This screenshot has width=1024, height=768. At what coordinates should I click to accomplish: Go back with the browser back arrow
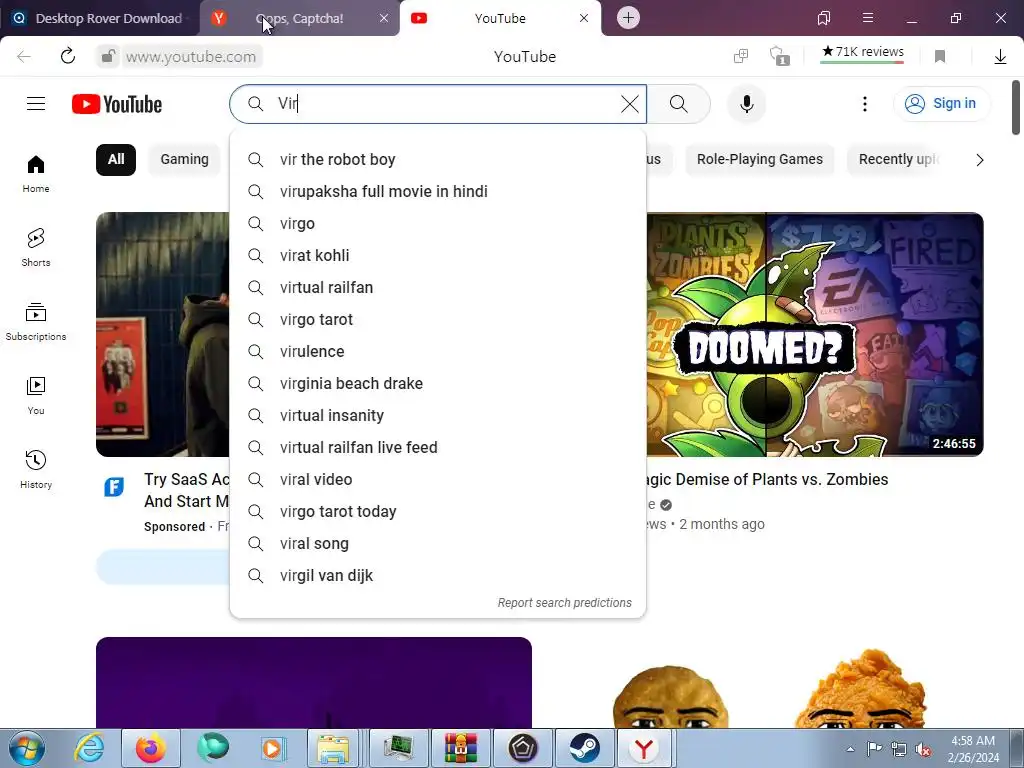pos(24,56)
